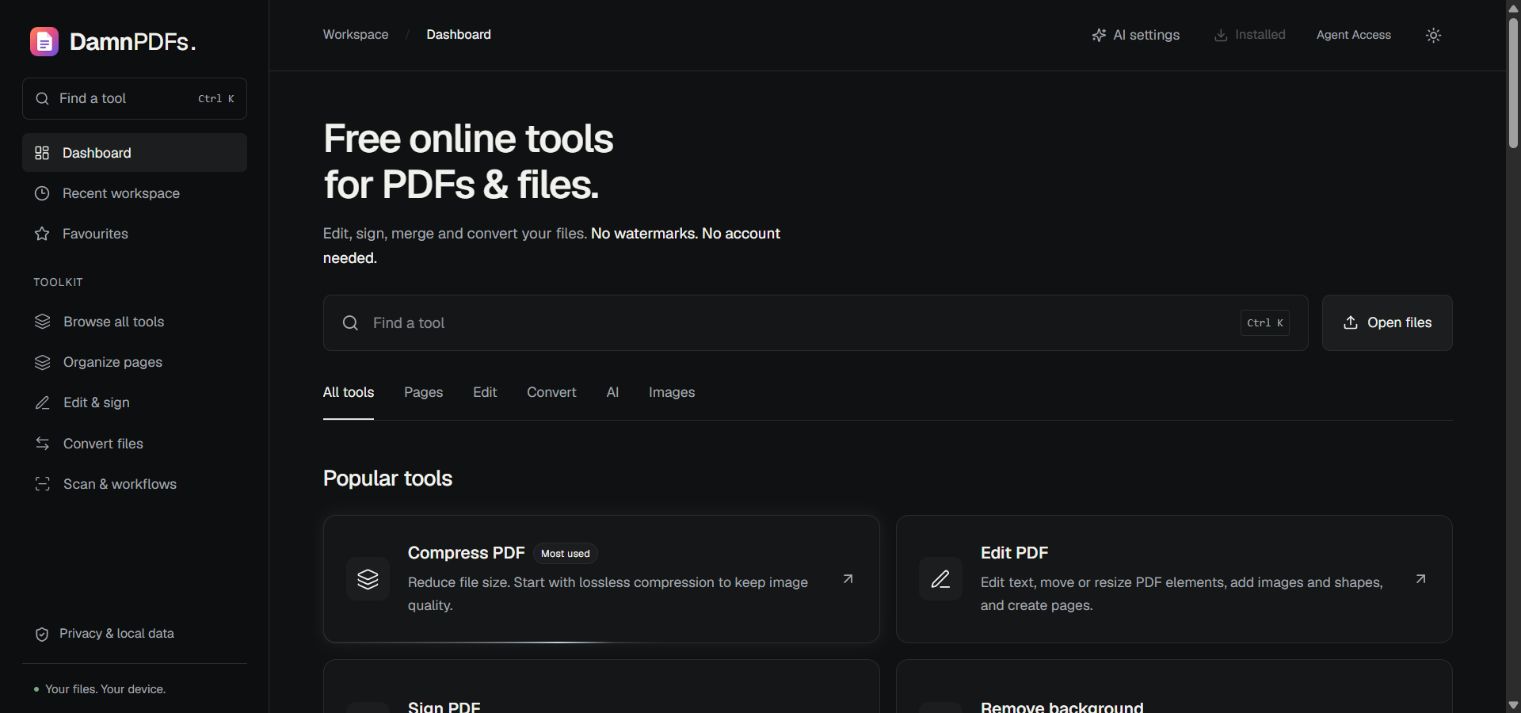This screenshot has width=1521, height=713.
Task: Switch to the Images tab
Action: [x=671, y=392]
